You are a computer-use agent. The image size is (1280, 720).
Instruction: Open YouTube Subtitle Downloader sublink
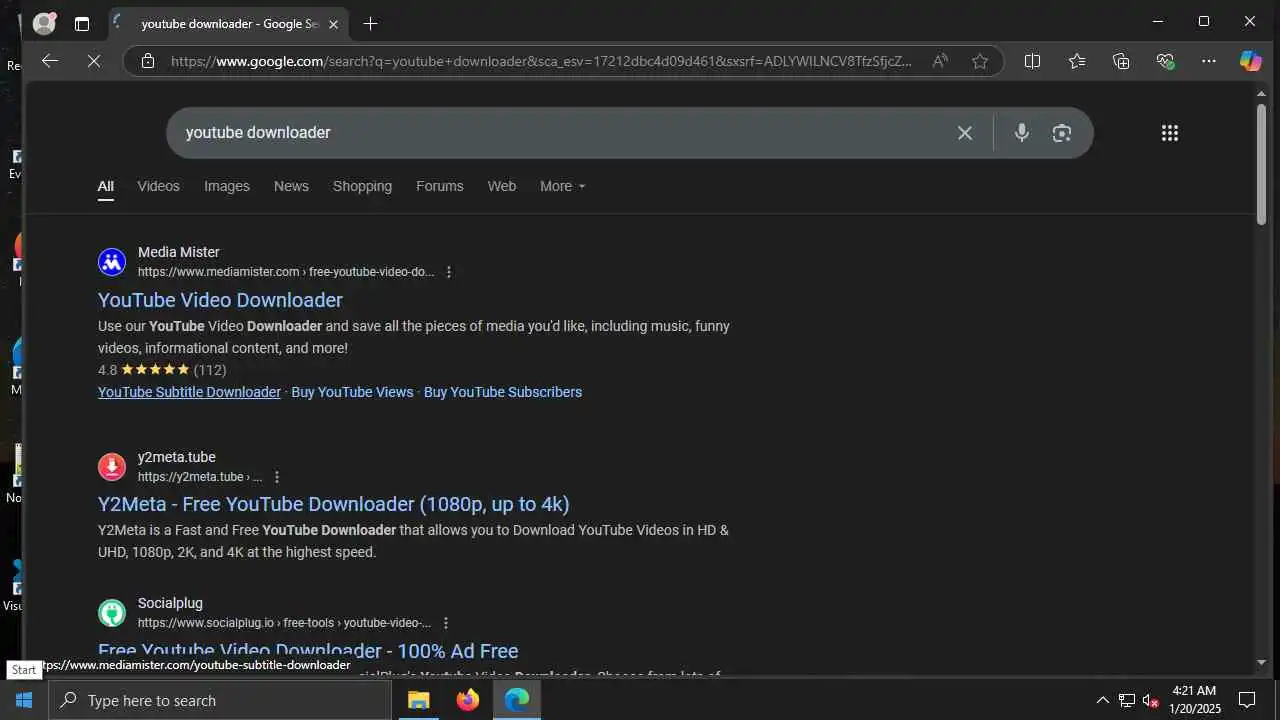click(189, 392)
